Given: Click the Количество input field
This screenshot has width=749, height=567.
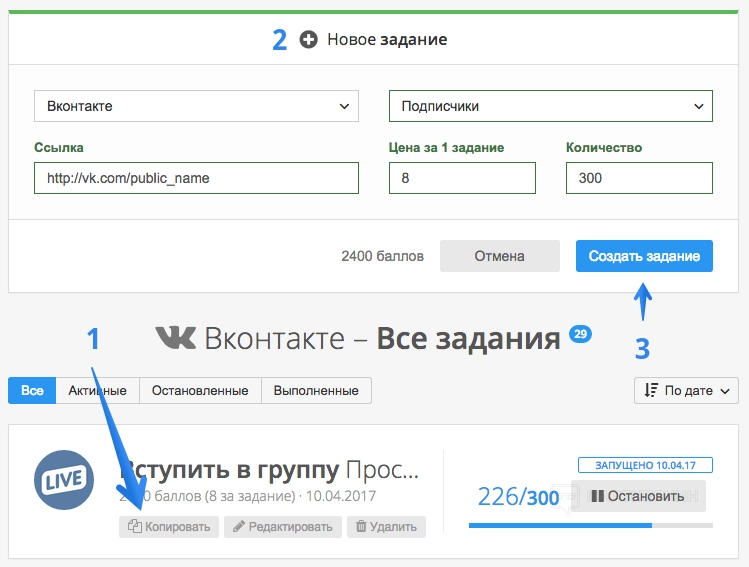Looking at the screenshot, I should (639, 178).
